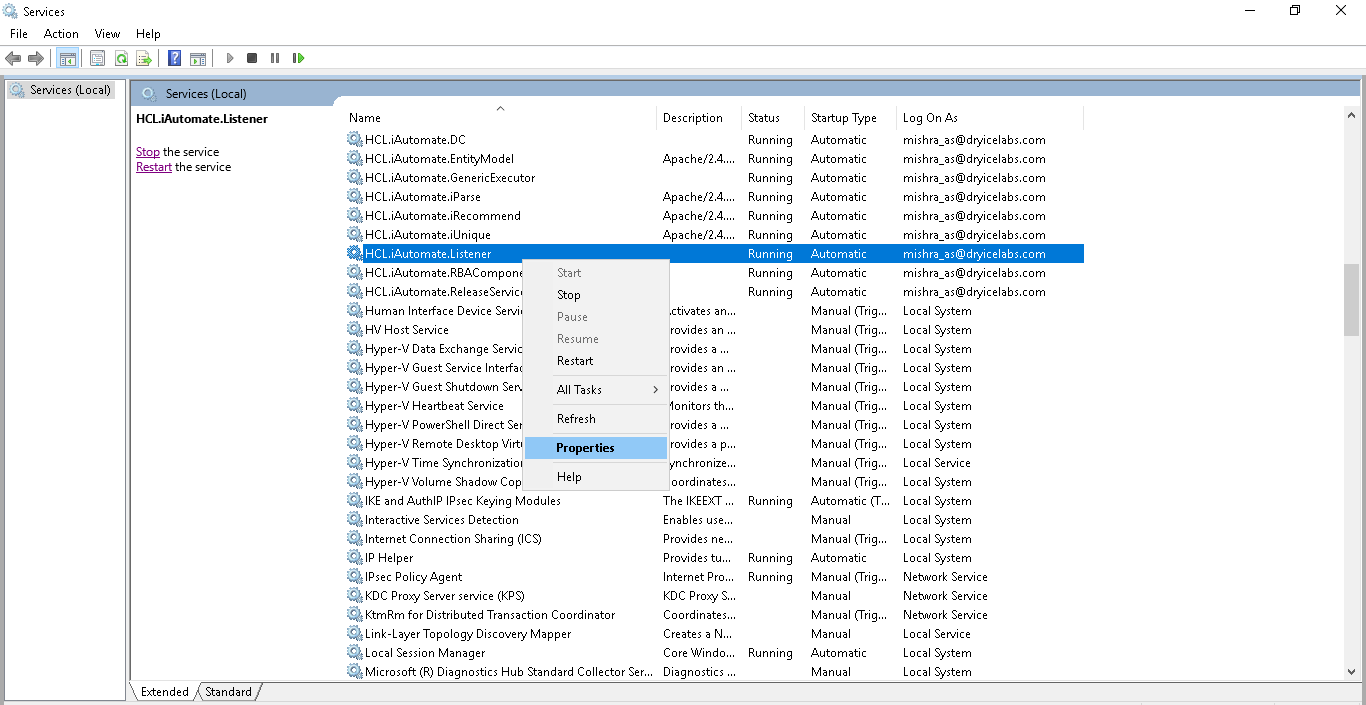
Task: Switch to the Standard tab
Action: pos(229,692)
